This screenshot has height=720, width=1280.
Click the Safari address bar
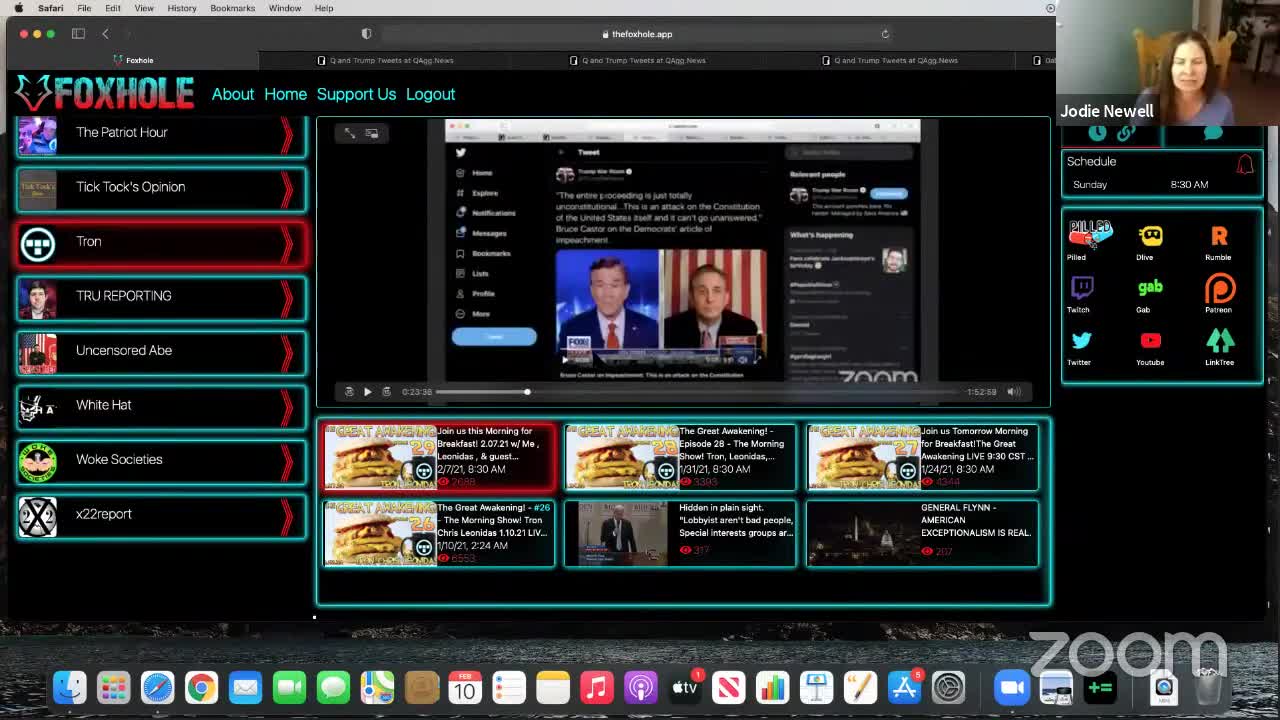(636, 34)
